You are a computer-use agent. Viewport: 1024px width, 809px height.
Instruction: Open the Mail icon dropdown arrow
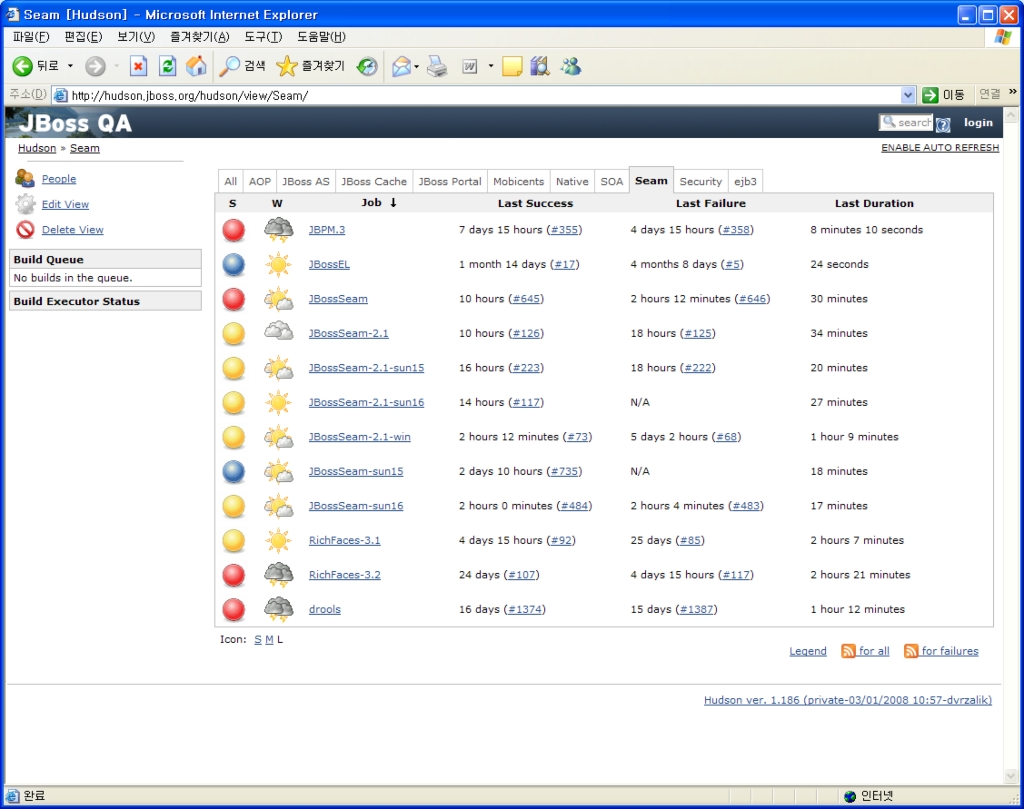coord(417,67)
